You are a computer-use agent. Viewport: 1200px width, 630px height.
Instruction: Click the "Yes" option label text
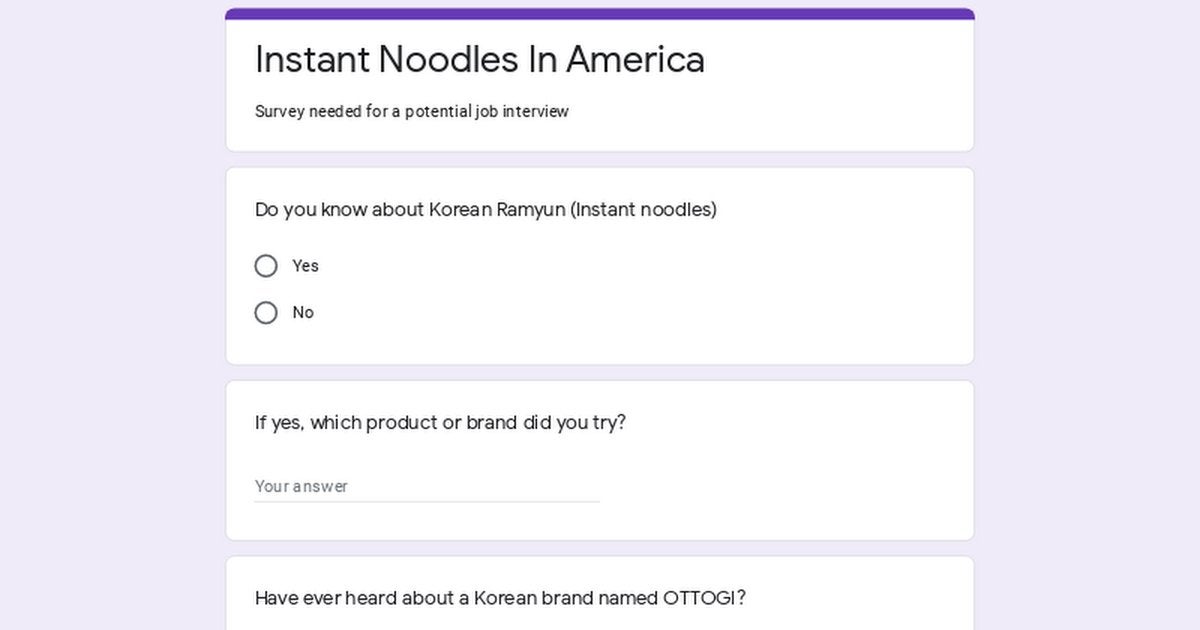tap(305, 266)
